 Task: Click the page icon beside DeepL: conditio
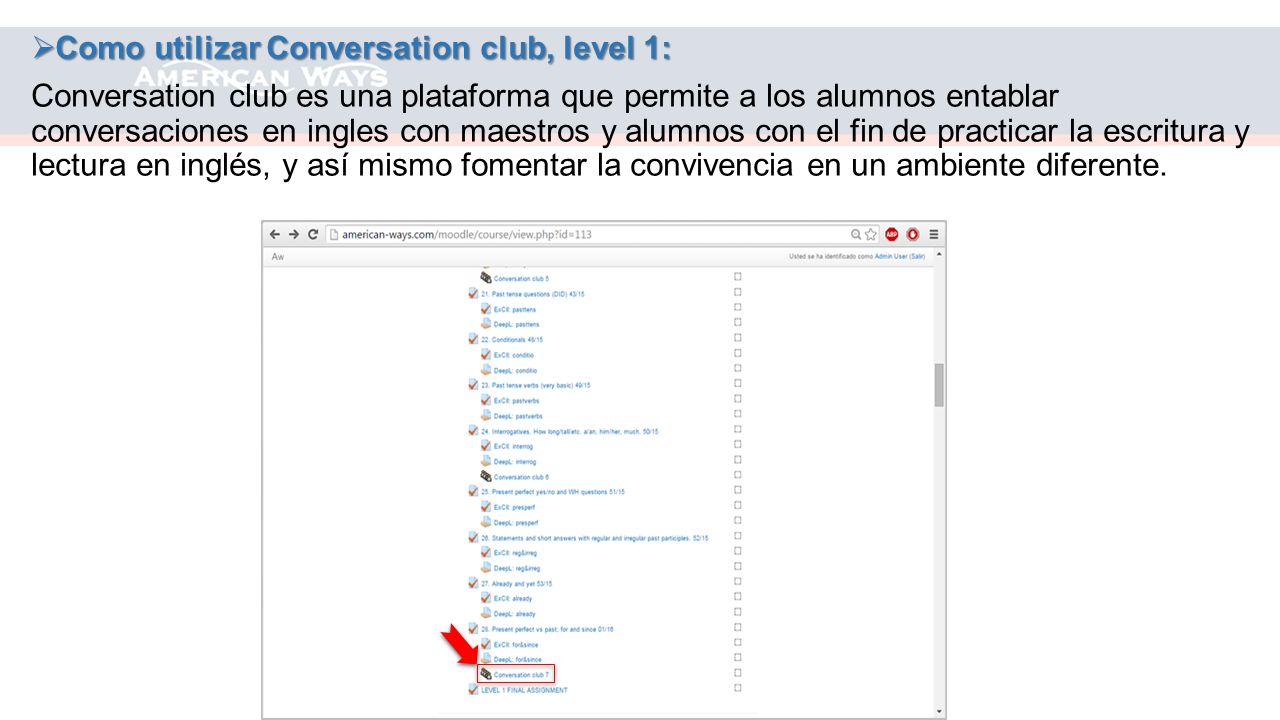pos(486,370)
